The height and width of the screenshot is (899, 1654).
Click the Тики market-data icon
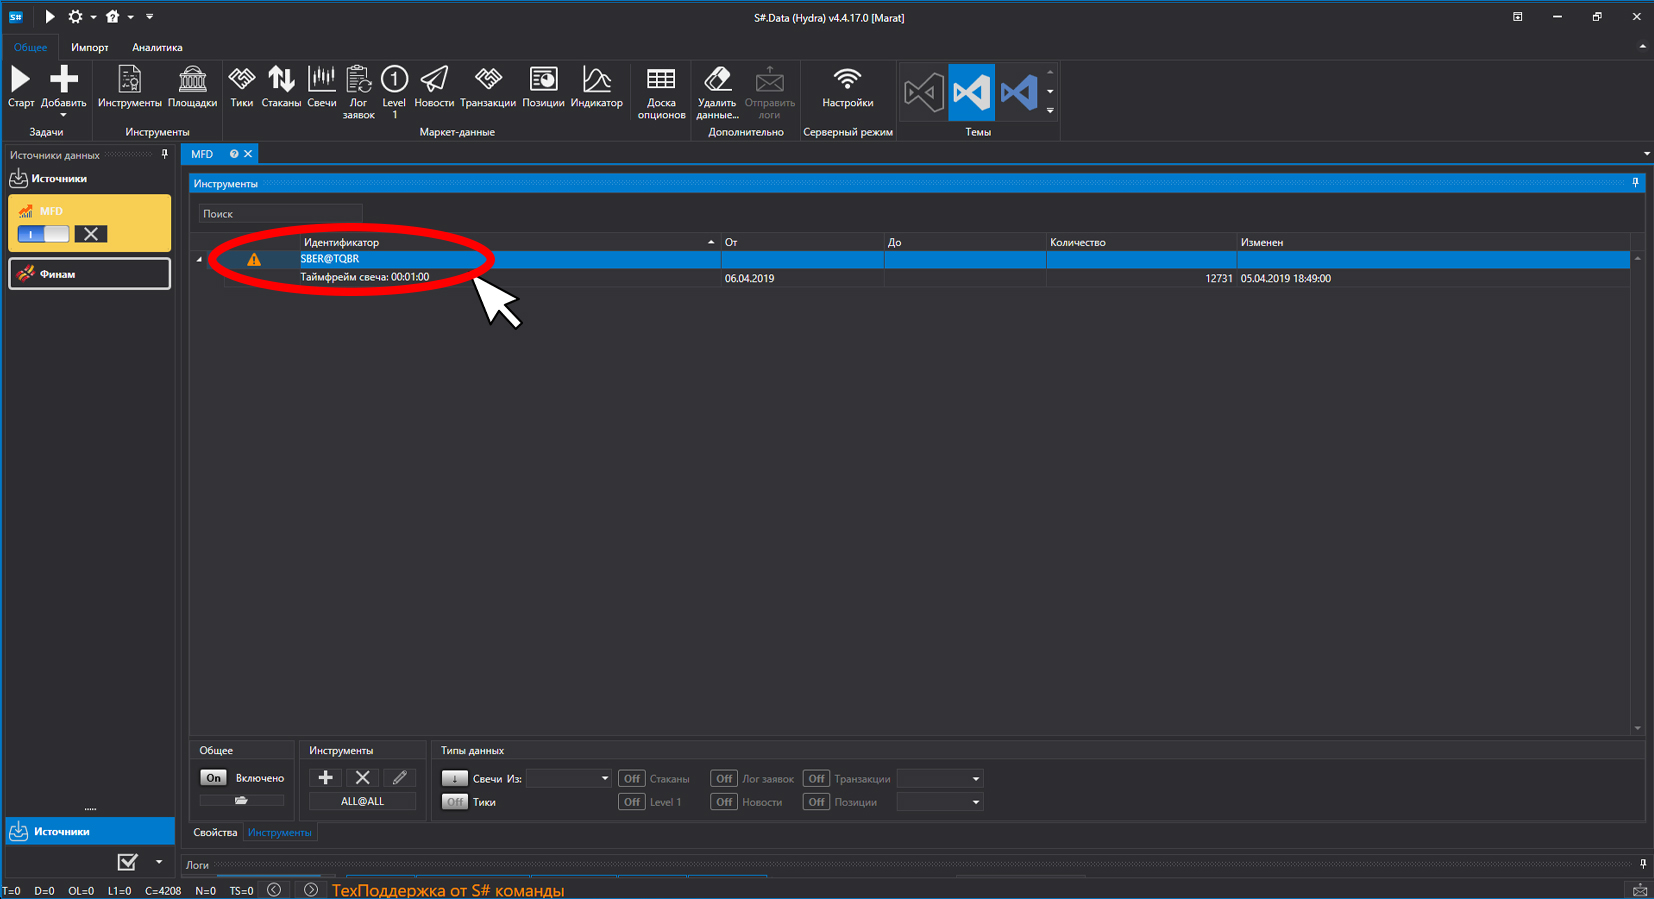[x=241, y=87]
